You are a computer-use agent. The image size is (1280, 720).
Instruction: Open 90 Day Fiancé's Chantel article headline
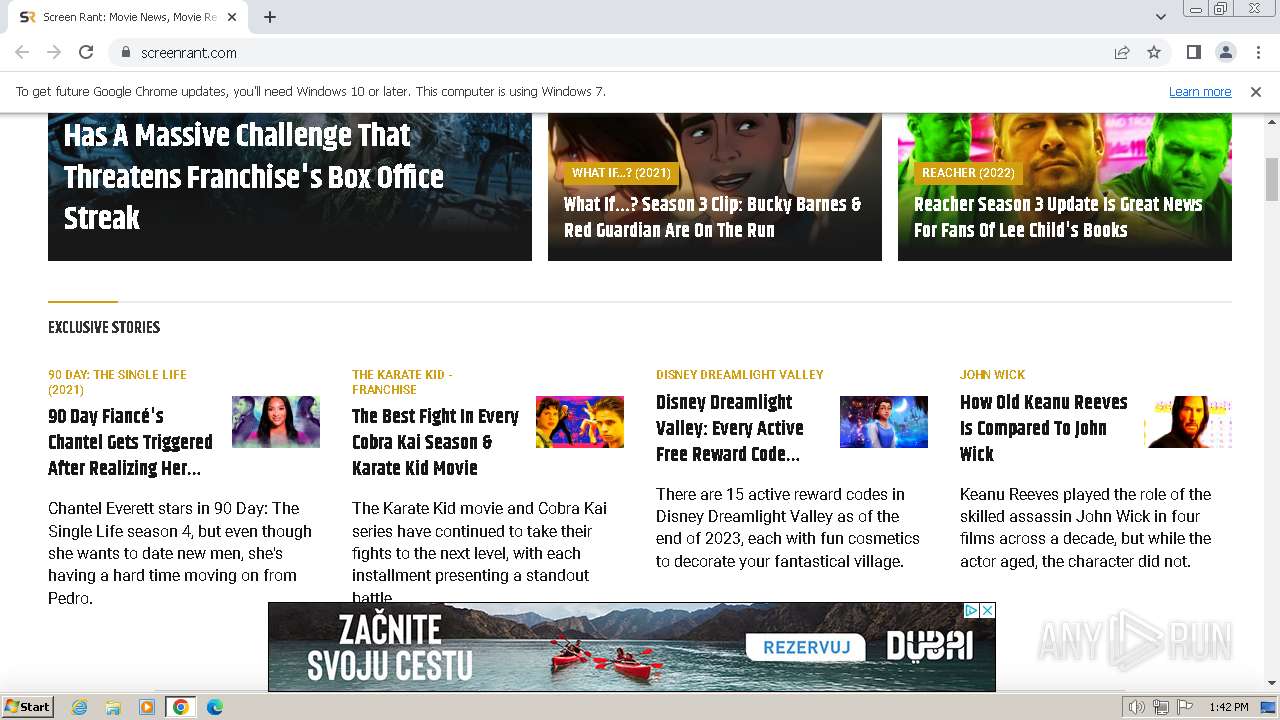pos(130,442)
